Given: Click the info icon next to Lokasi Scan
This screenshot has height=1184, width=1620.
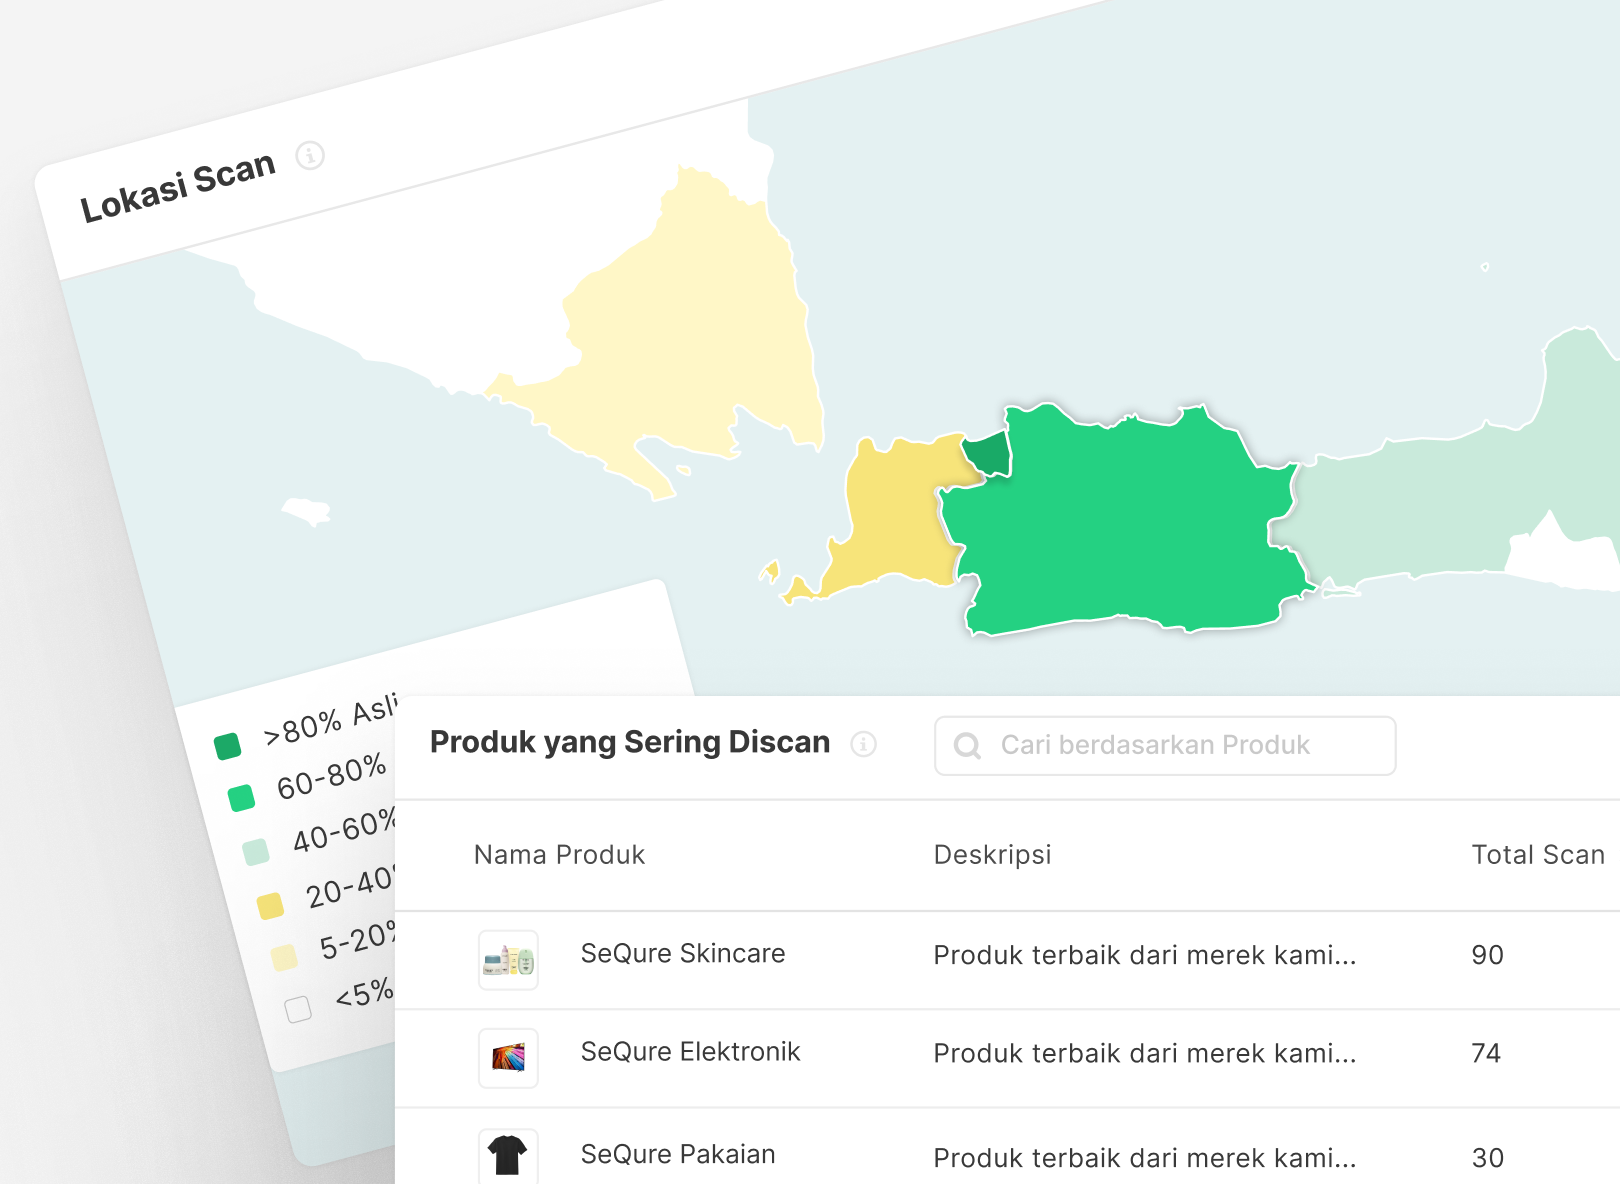Looking at the screenshot, I should (x=310, y=156).
